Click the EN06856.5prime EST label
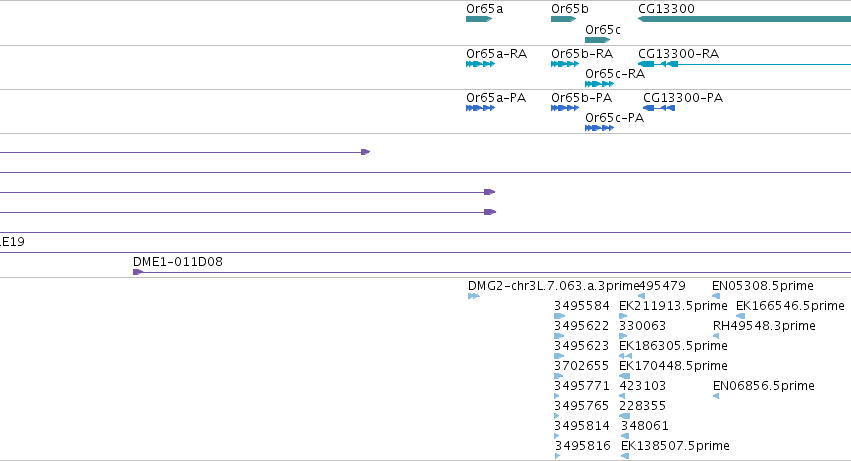The width and height of the screenshot is (851, 461). 764,386
